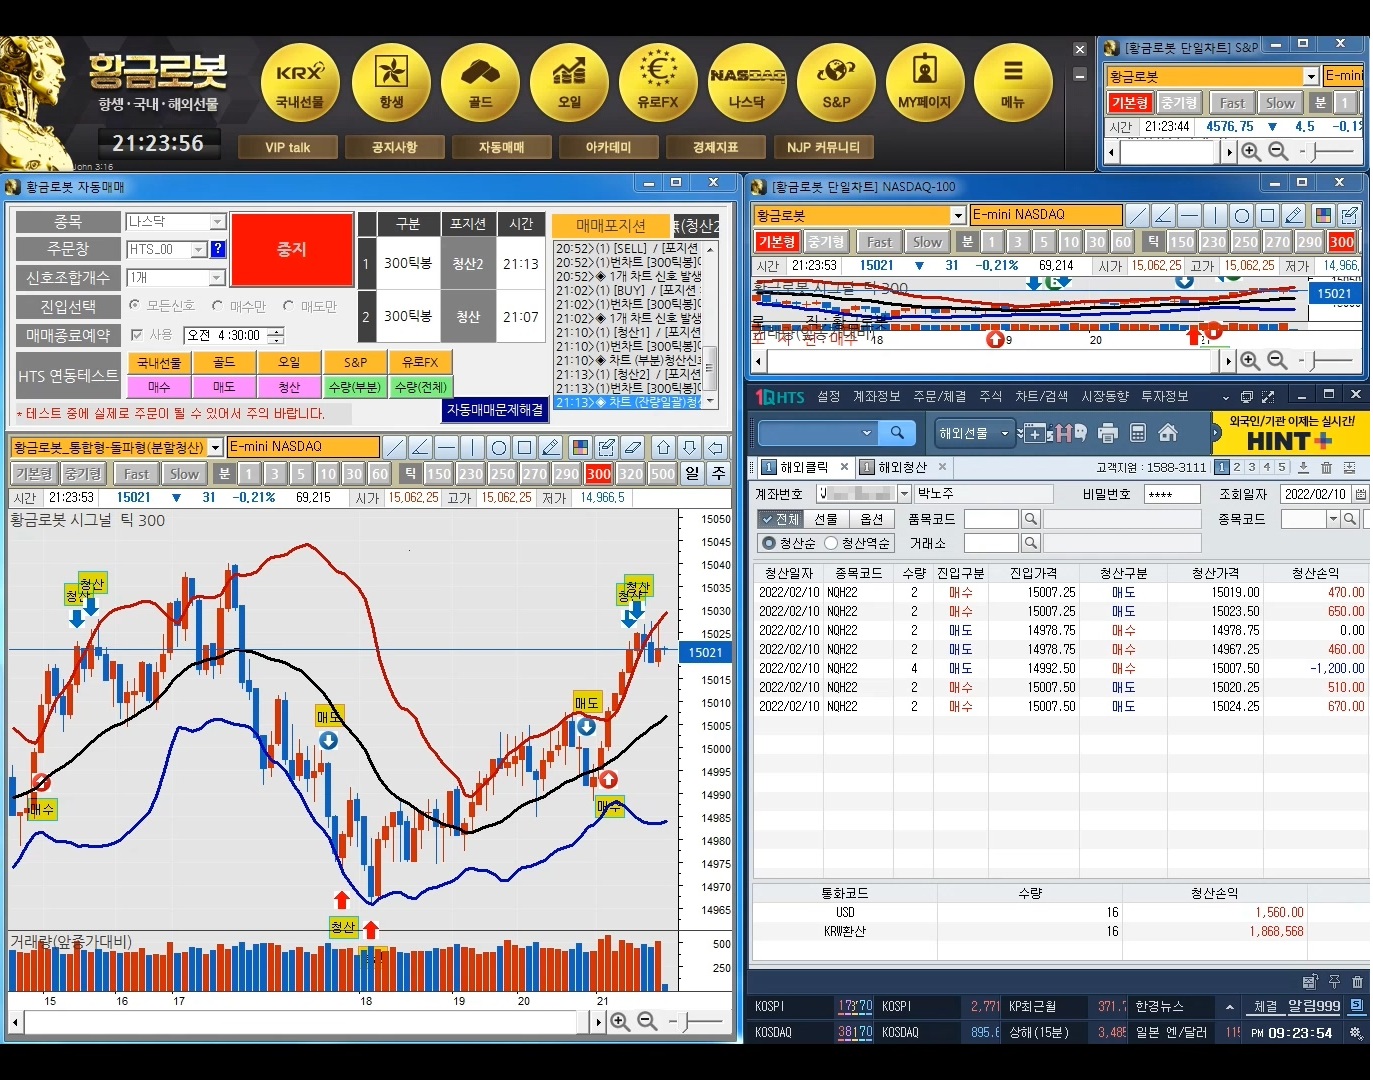Viewport: 1373px width, 1080px height.
Task: Open the 계좌번호 account dropdown
Action: pyautogui.click(x=904, y=493)
